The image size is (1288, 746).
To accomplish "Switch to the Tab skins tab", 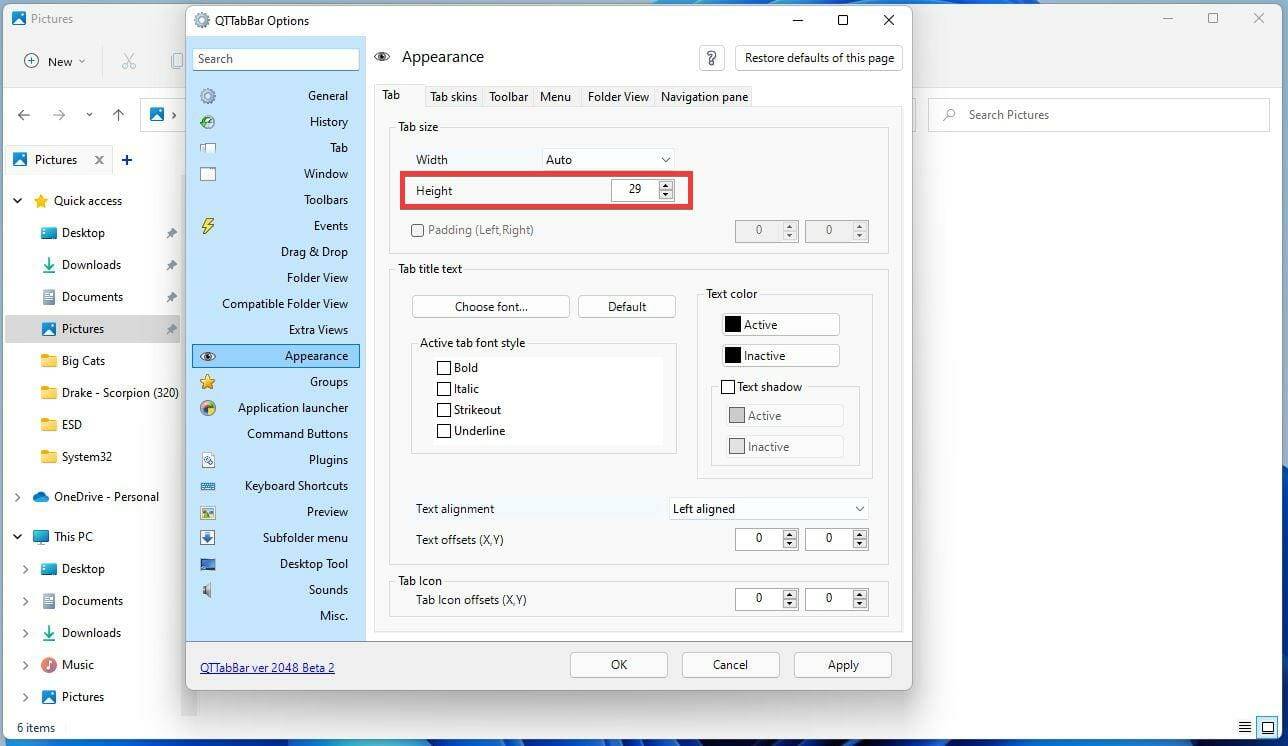I will [x=453, y=96].
